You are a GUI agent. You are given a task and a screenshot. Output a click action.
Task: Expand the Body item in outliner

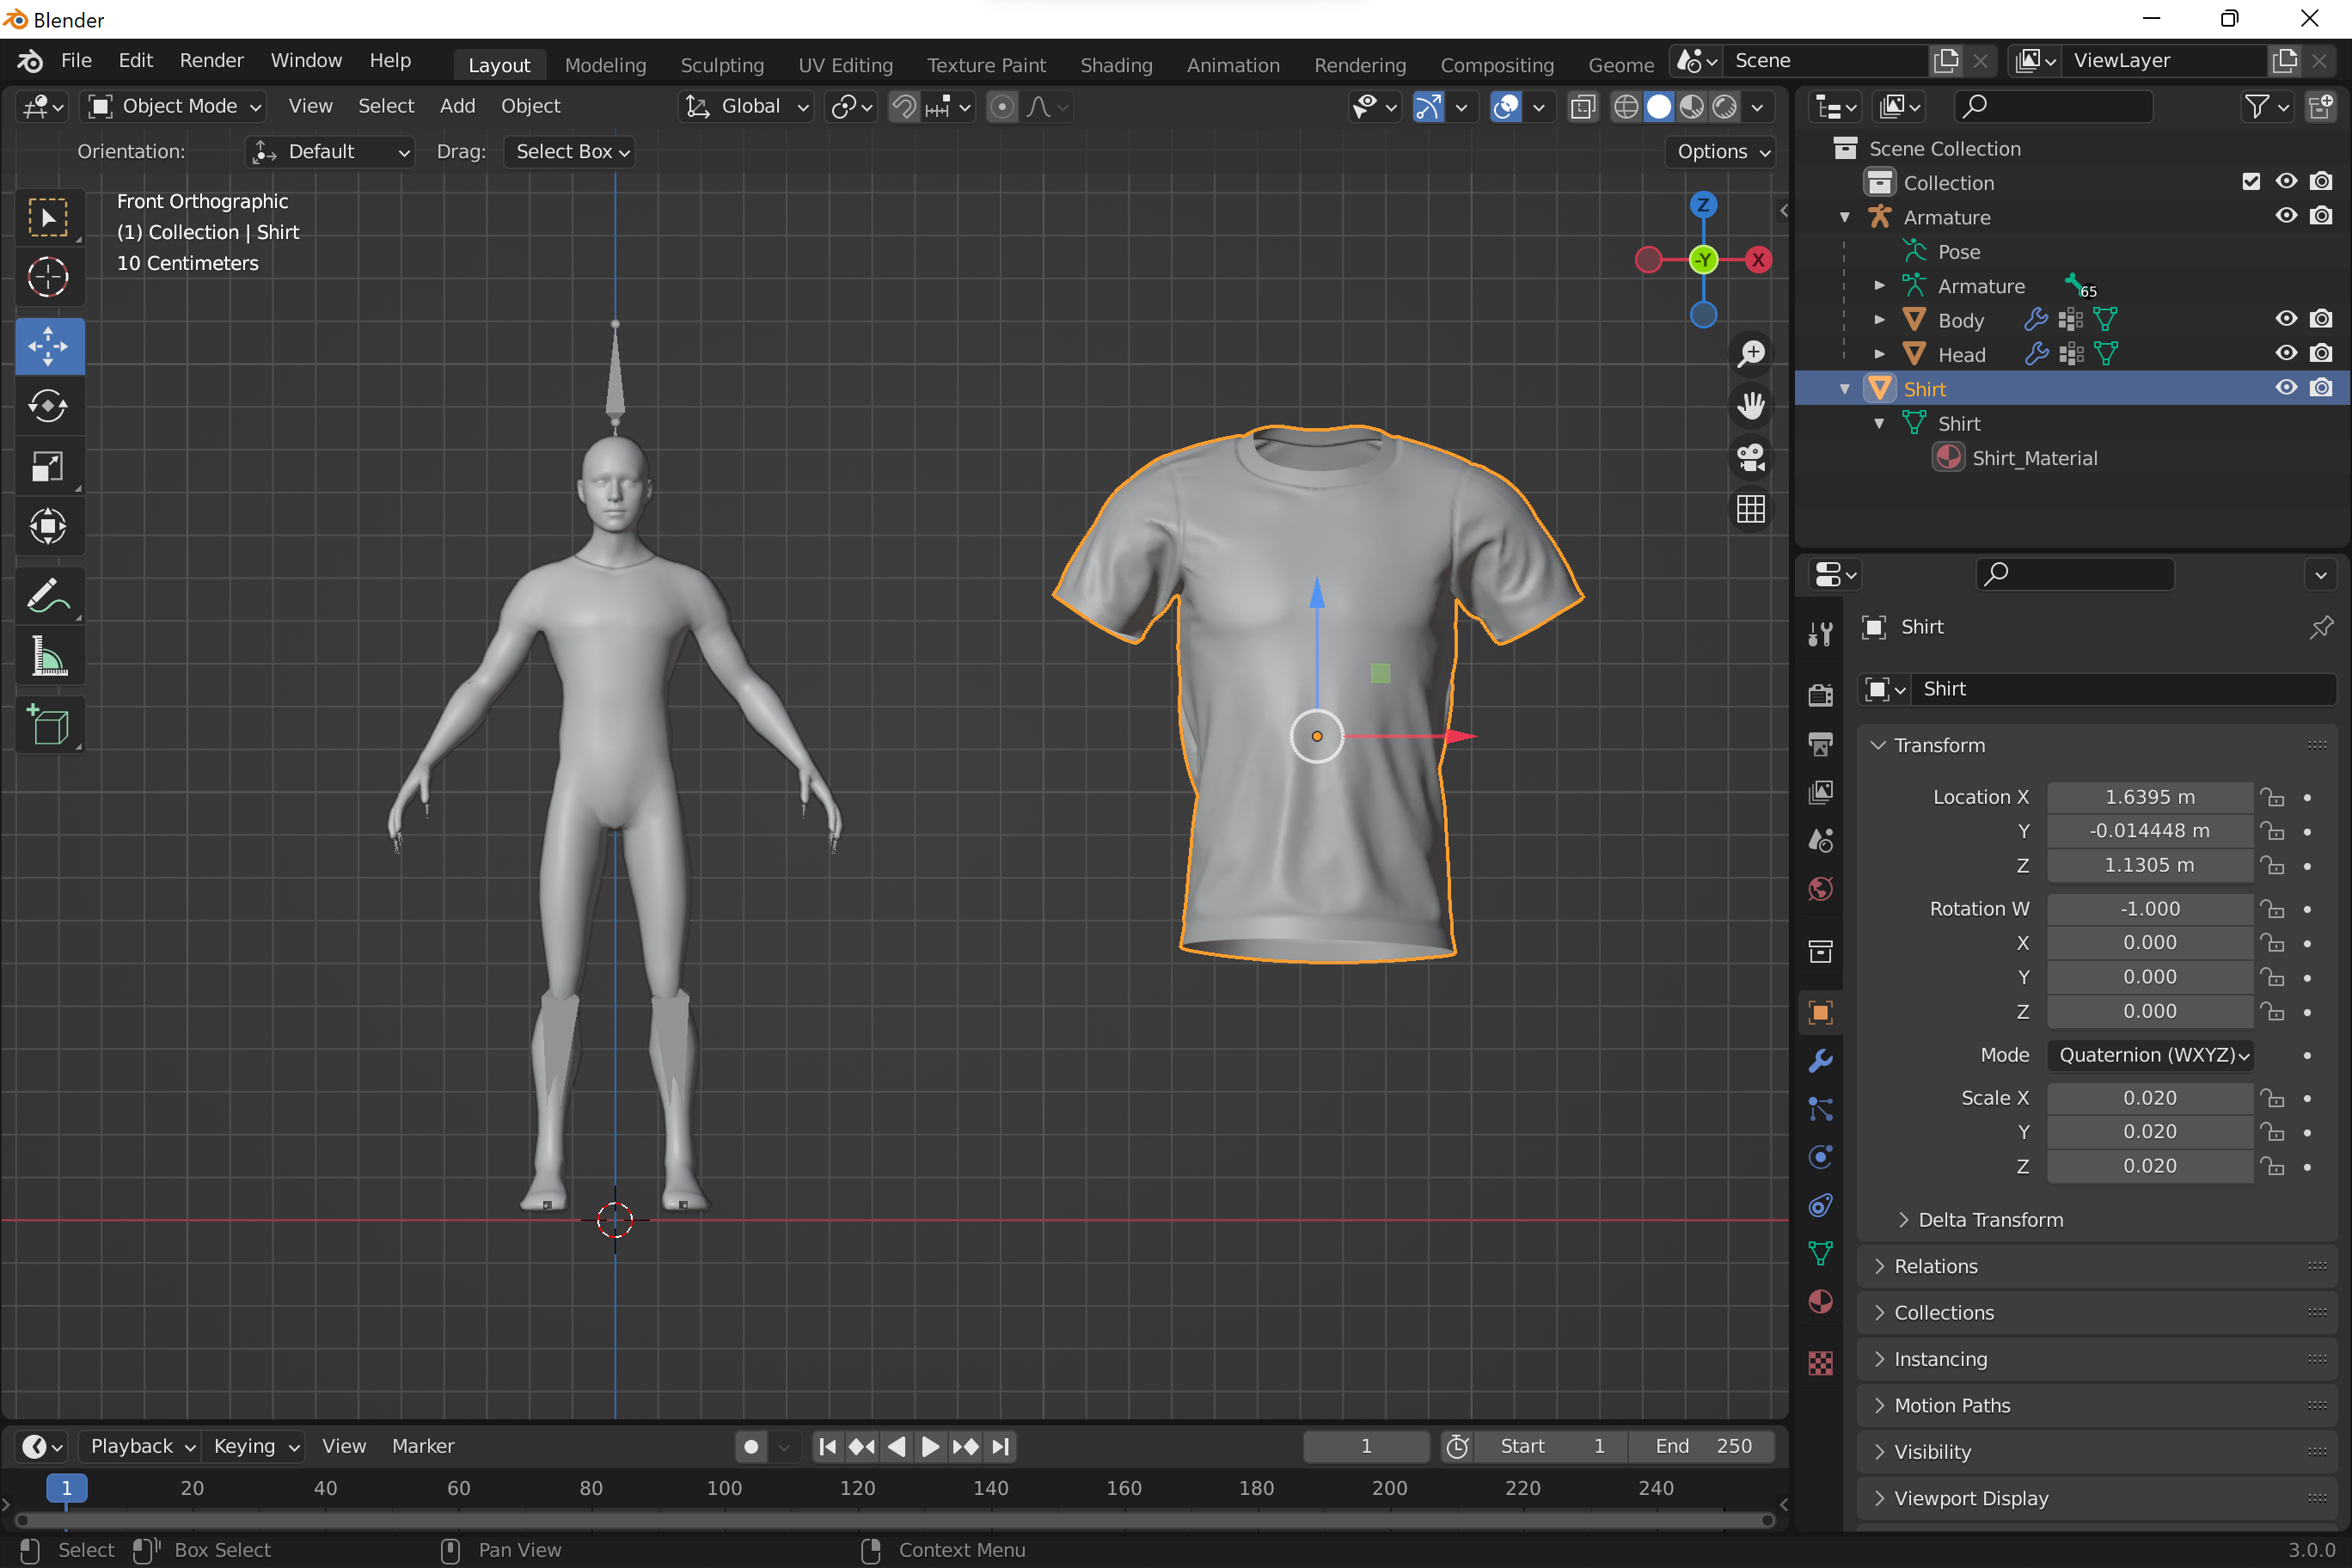[x=1879, y=319]
